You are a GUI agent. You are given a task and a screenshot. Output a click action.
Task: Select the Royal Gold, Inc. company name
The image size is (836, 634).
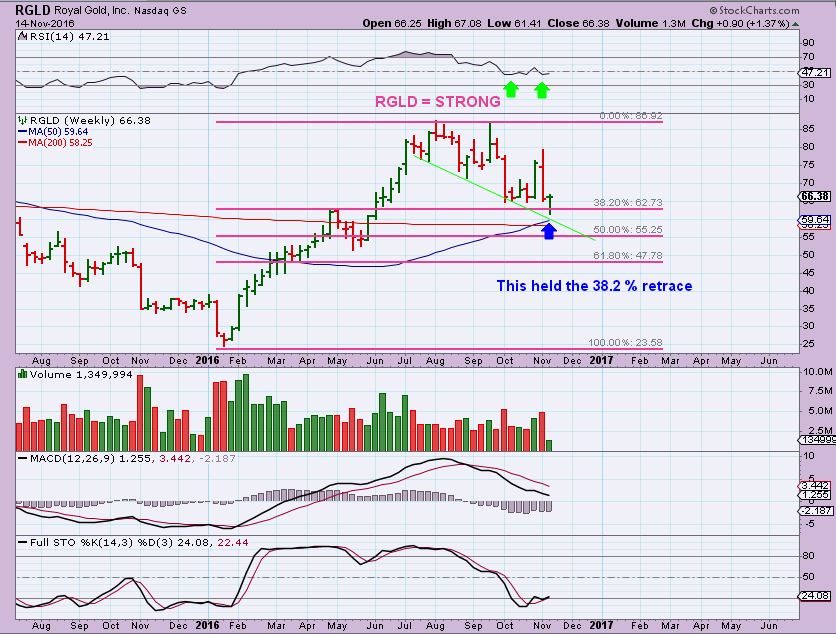pos(91,10)
